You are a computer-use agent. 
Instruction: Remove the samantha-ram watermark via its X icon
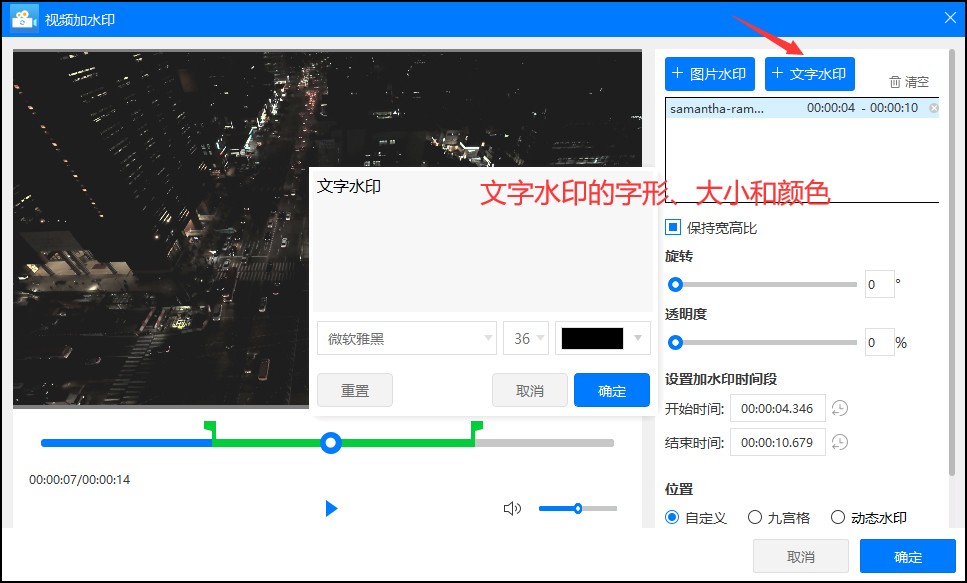click(x=932, y=108)
